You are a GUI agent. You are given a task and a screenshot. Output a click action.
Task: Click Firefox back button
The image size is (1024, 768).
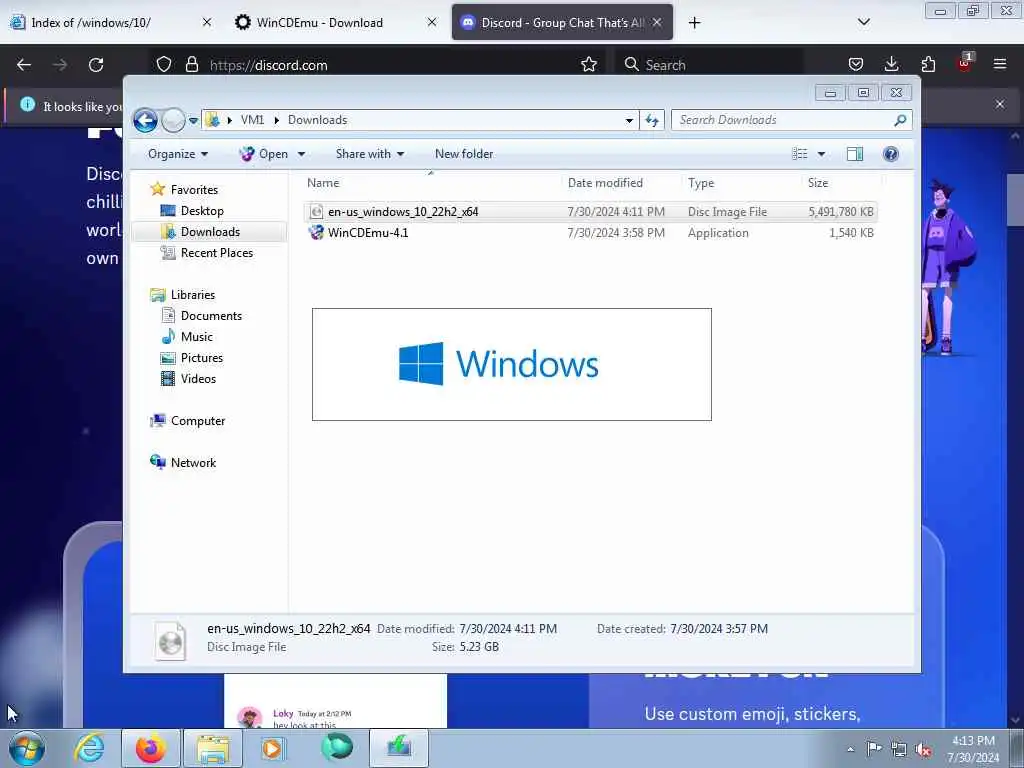[x=24, y=65]
